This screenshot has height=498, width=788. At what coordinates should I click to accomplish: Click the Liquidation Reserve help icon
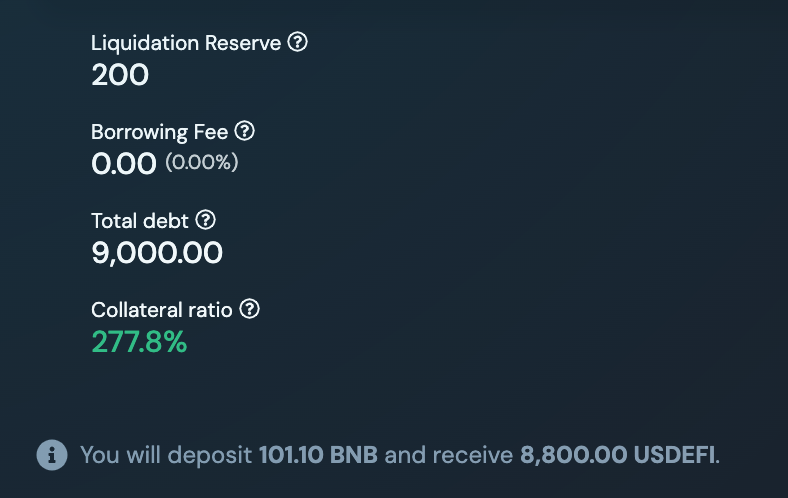pos(297,43)
